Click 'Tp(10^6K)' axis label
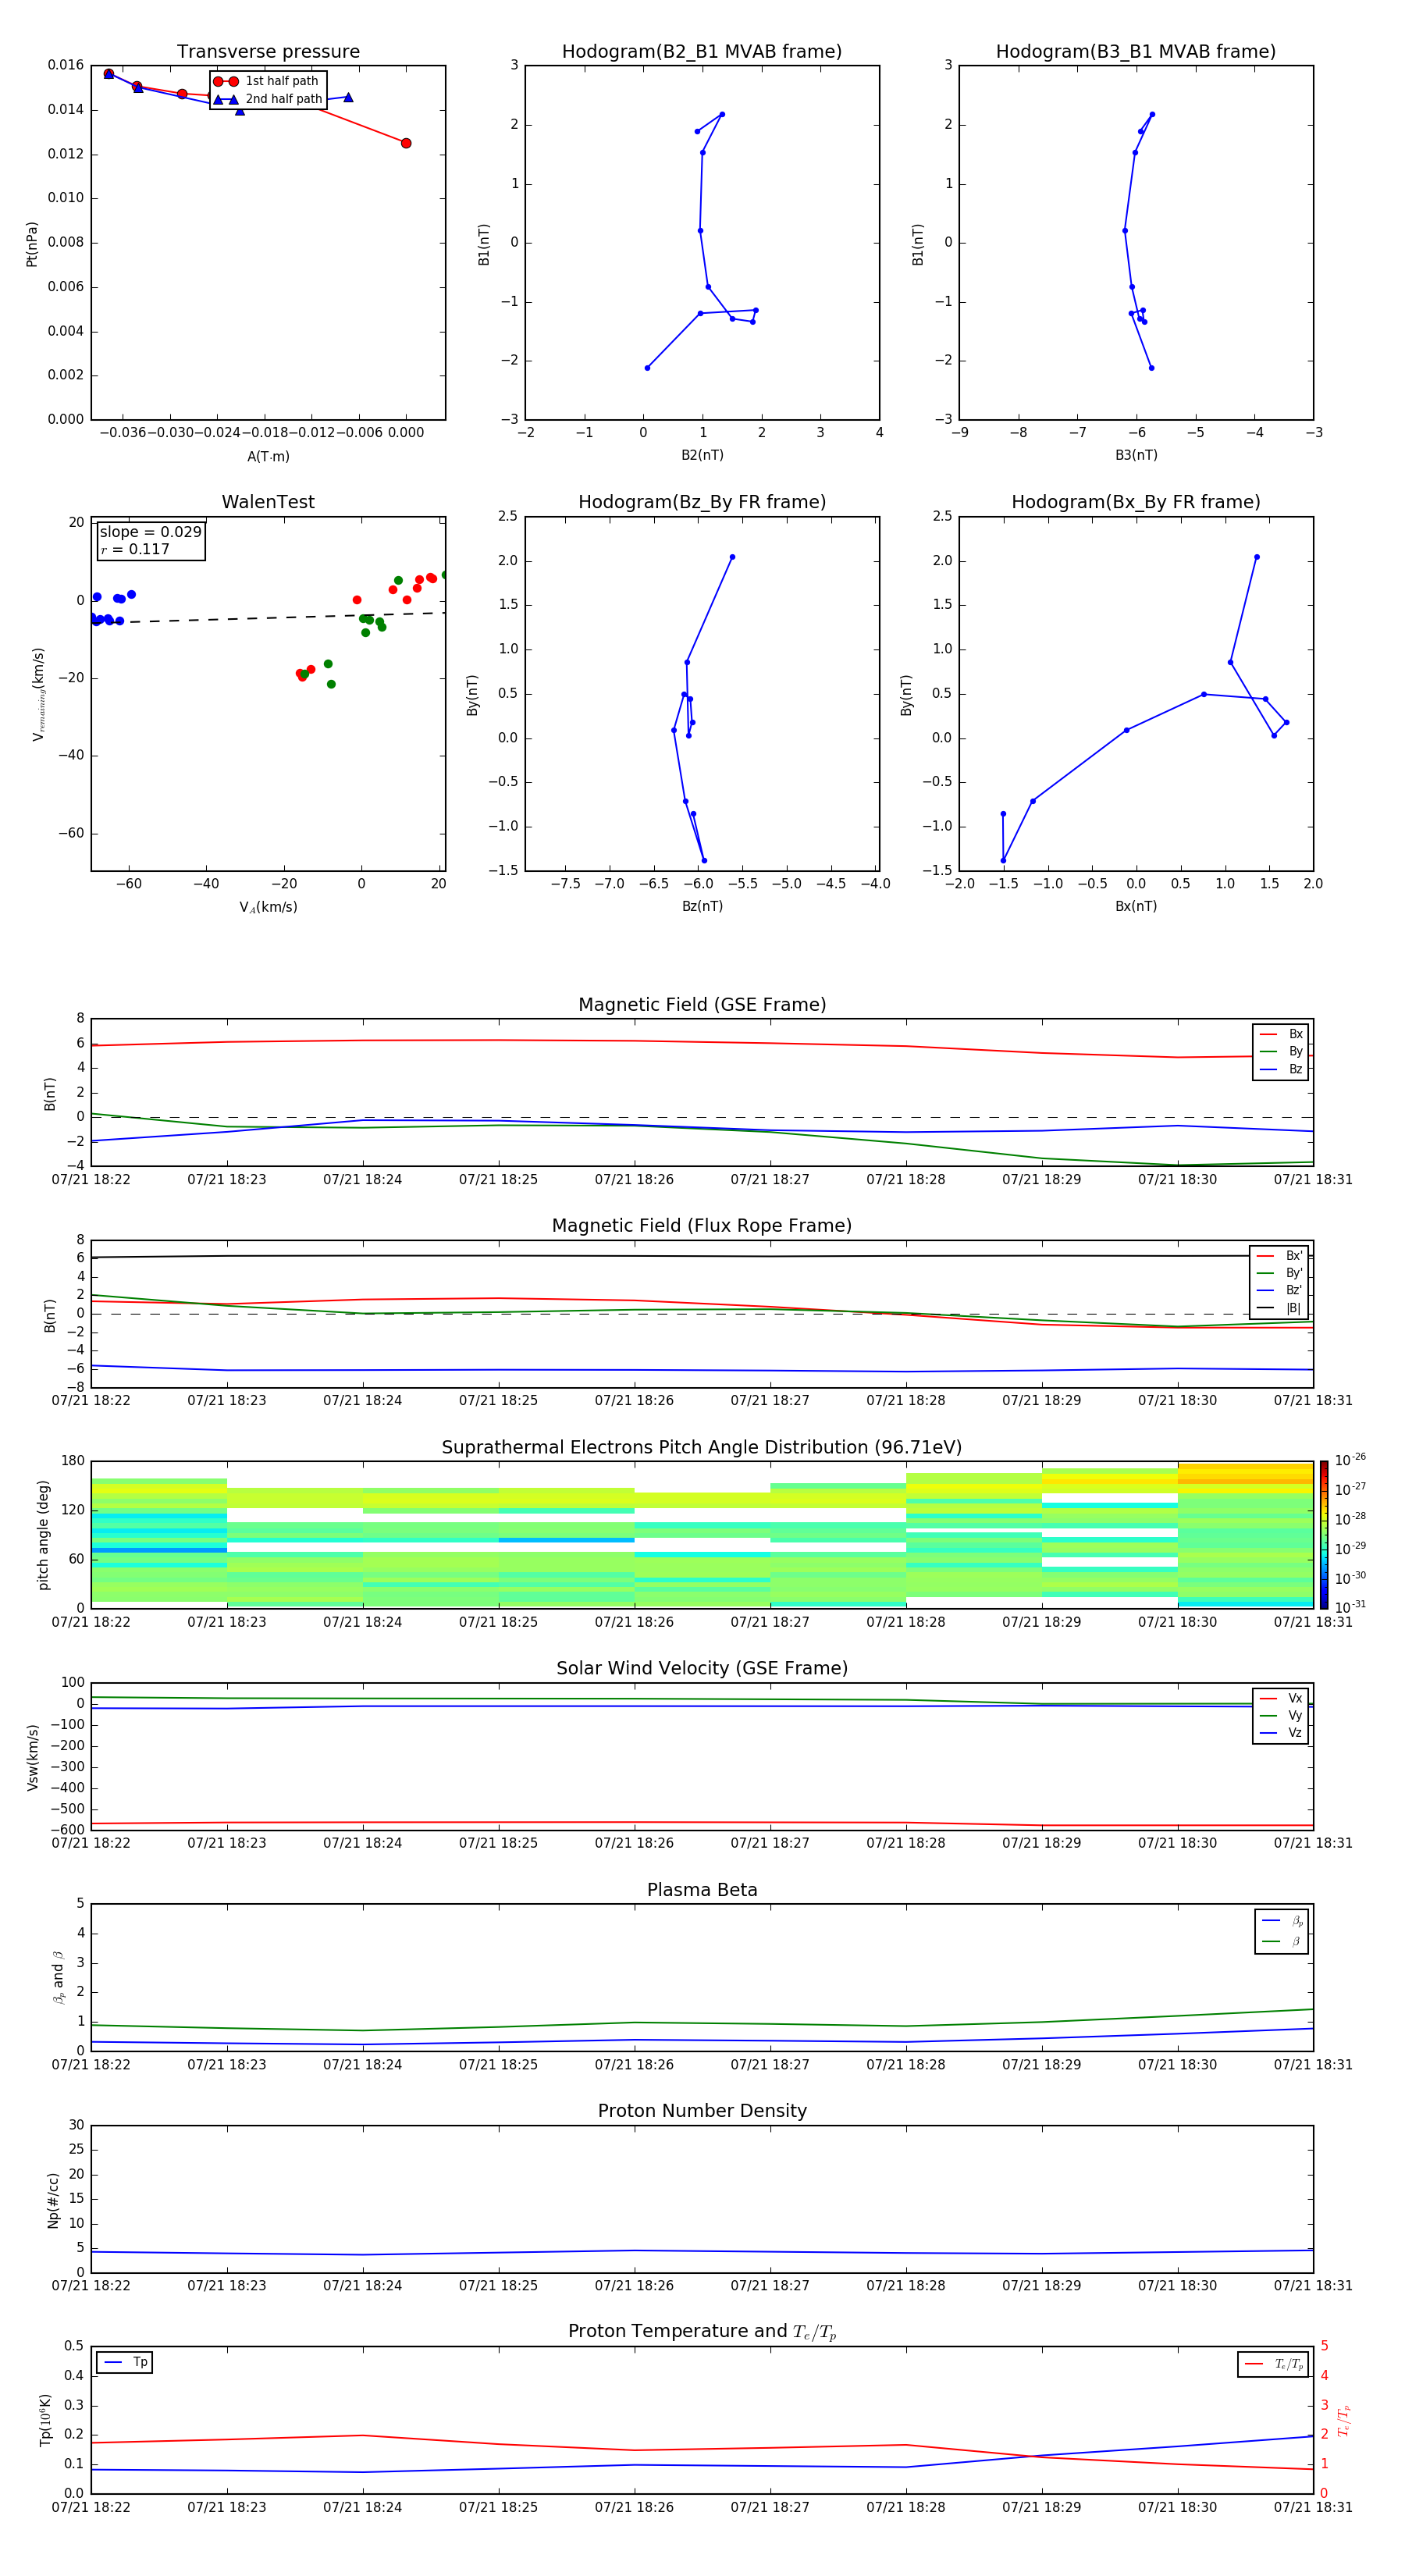This screenshot has height=2576, width=1405. (45, 2421)
